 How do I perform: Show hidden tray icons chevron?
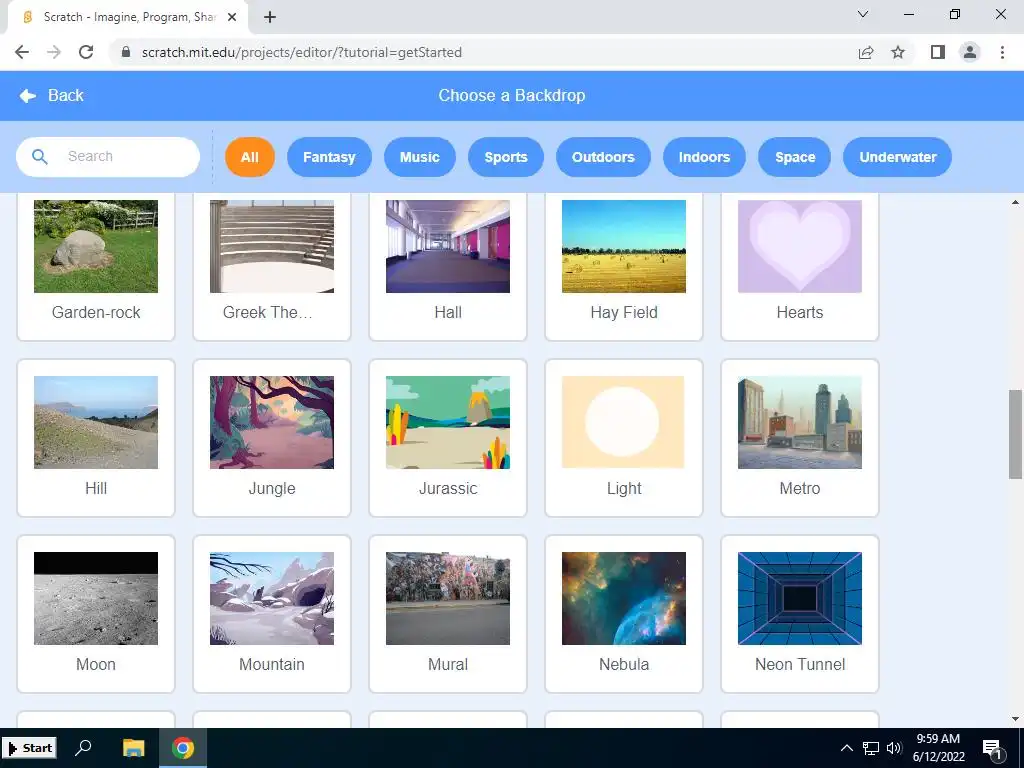tap(846, 748)
